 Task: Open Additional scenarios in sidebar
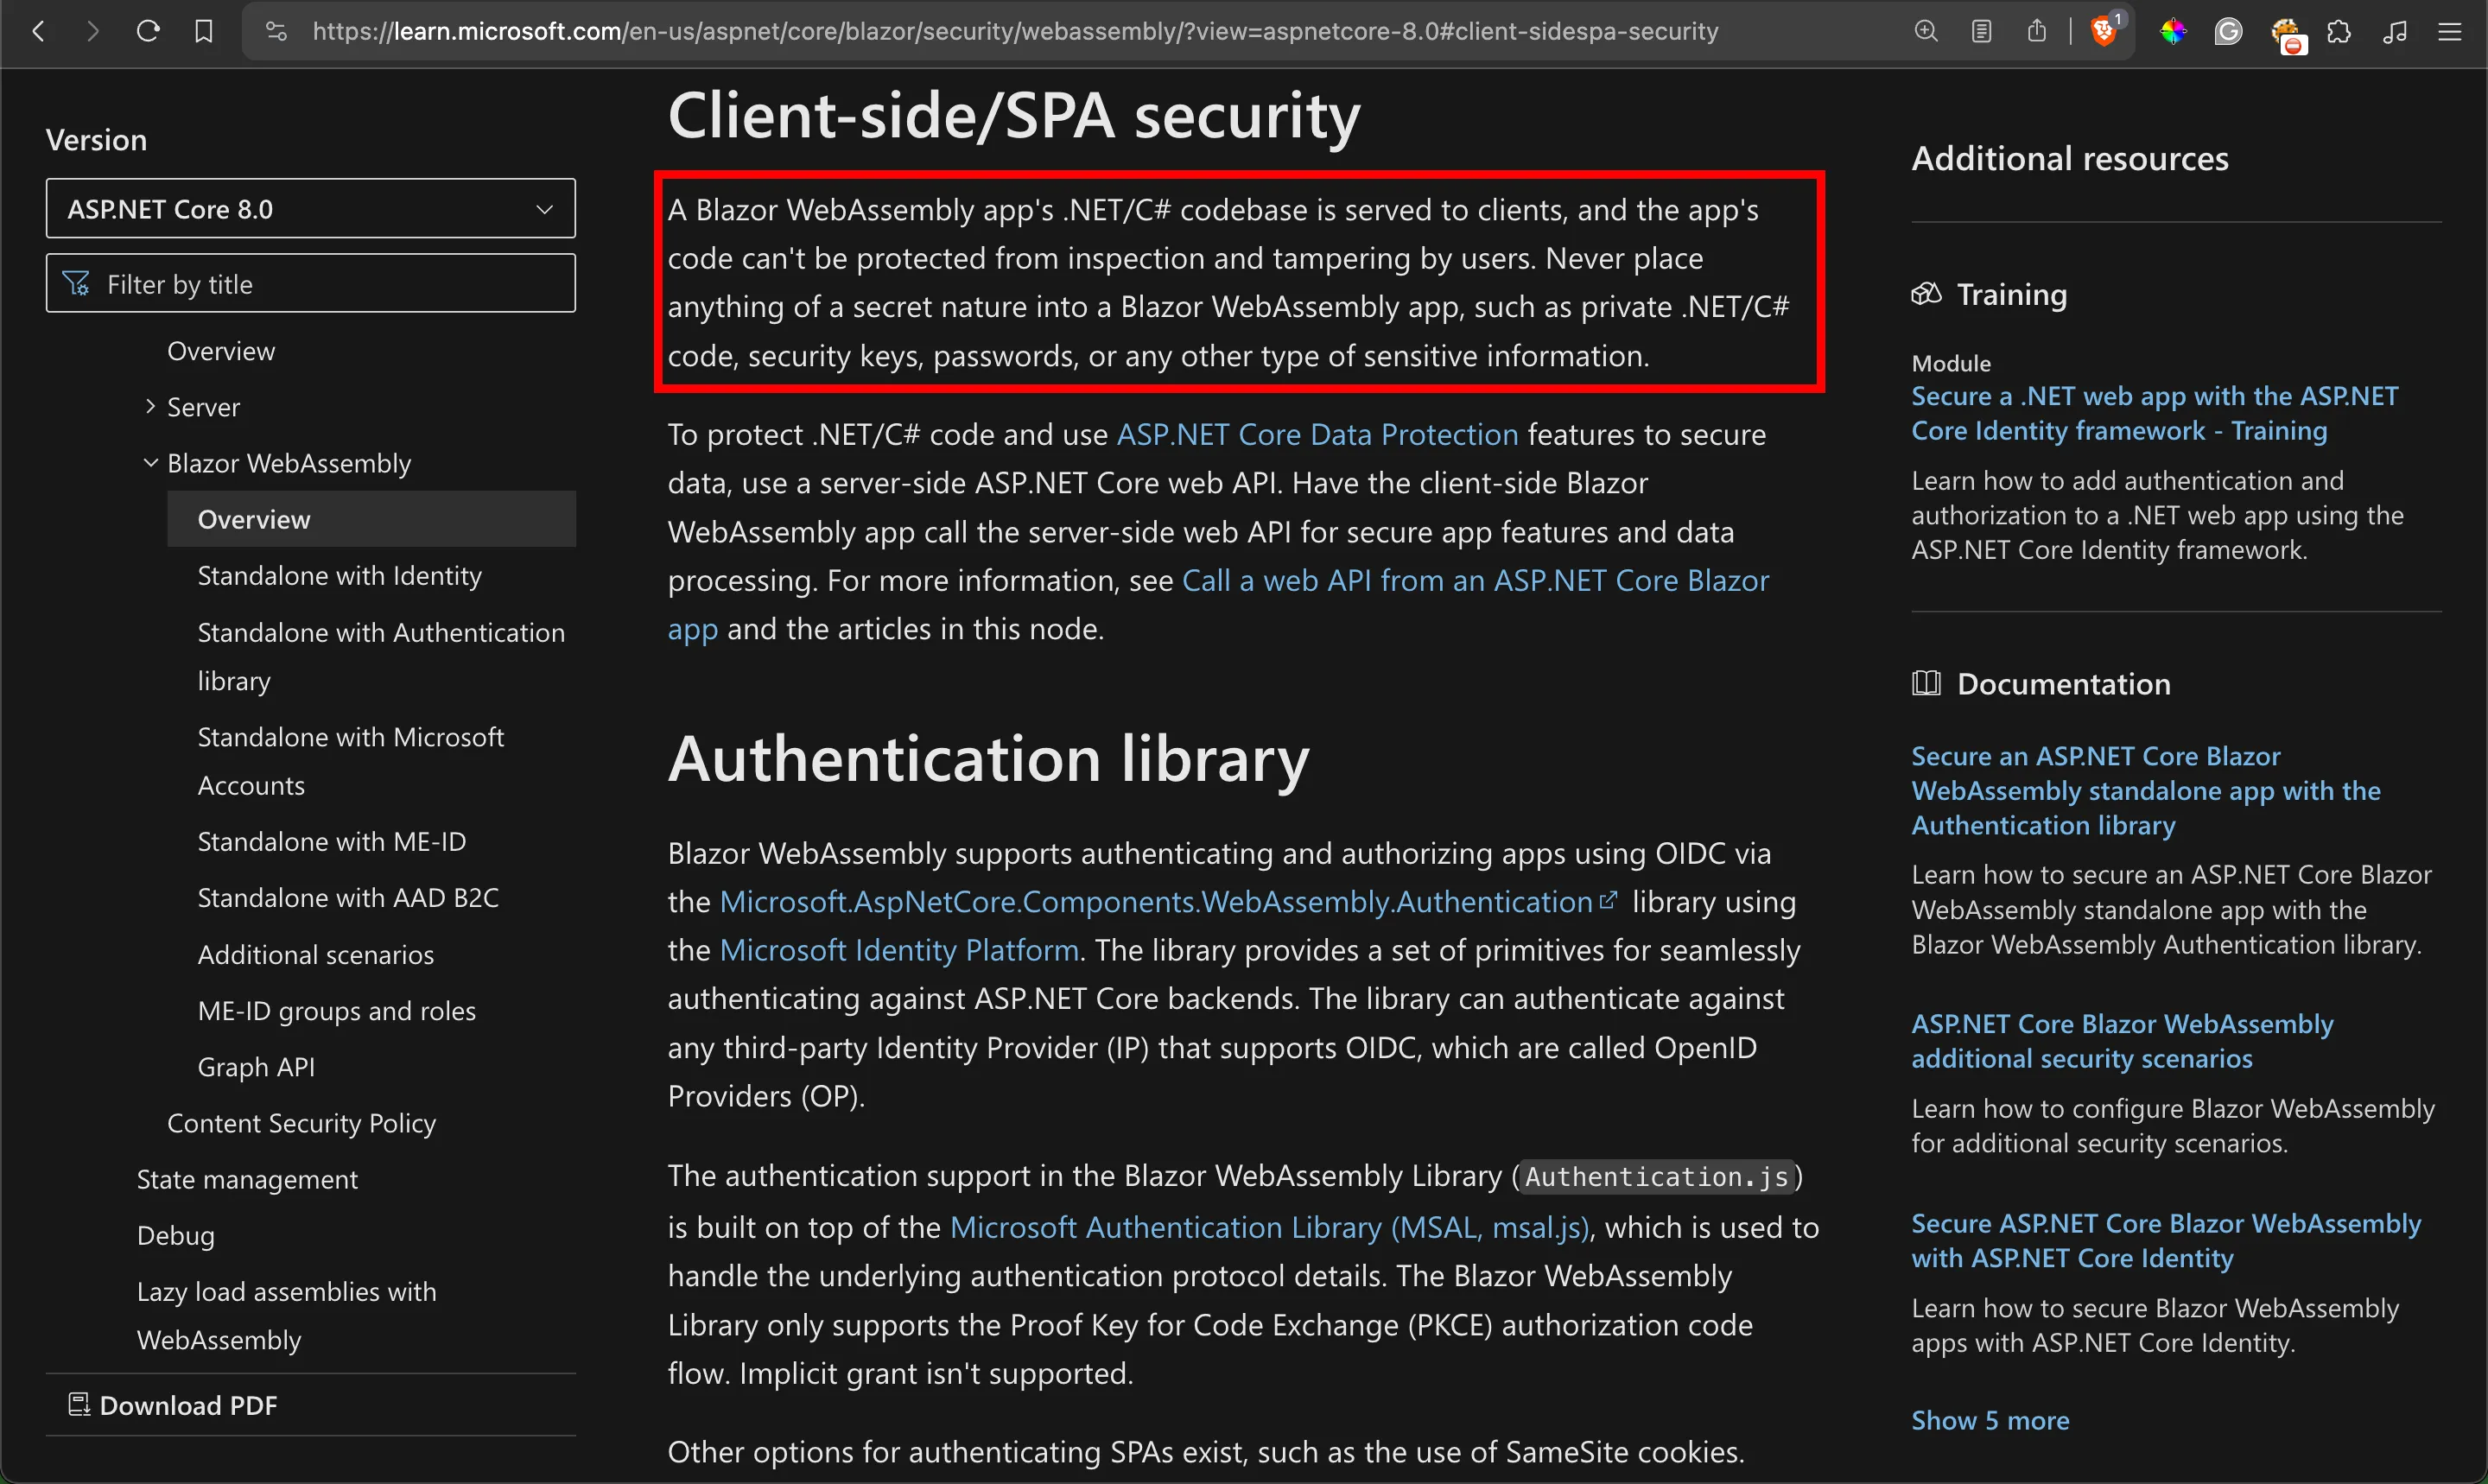click(x=316, y=954)
